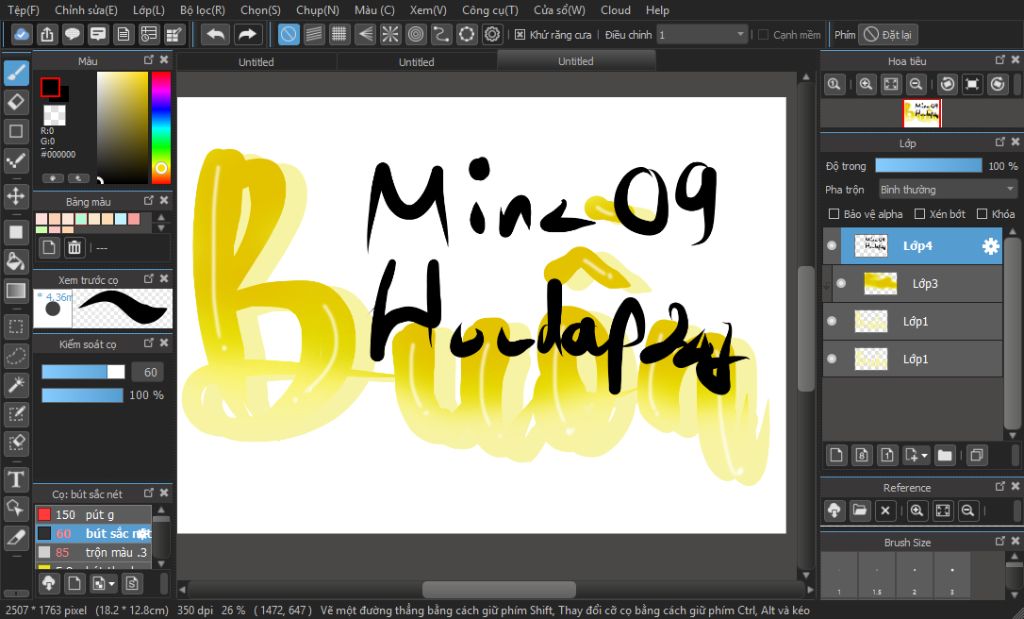
Task: Close the Màu color panel
Action: 164,60
